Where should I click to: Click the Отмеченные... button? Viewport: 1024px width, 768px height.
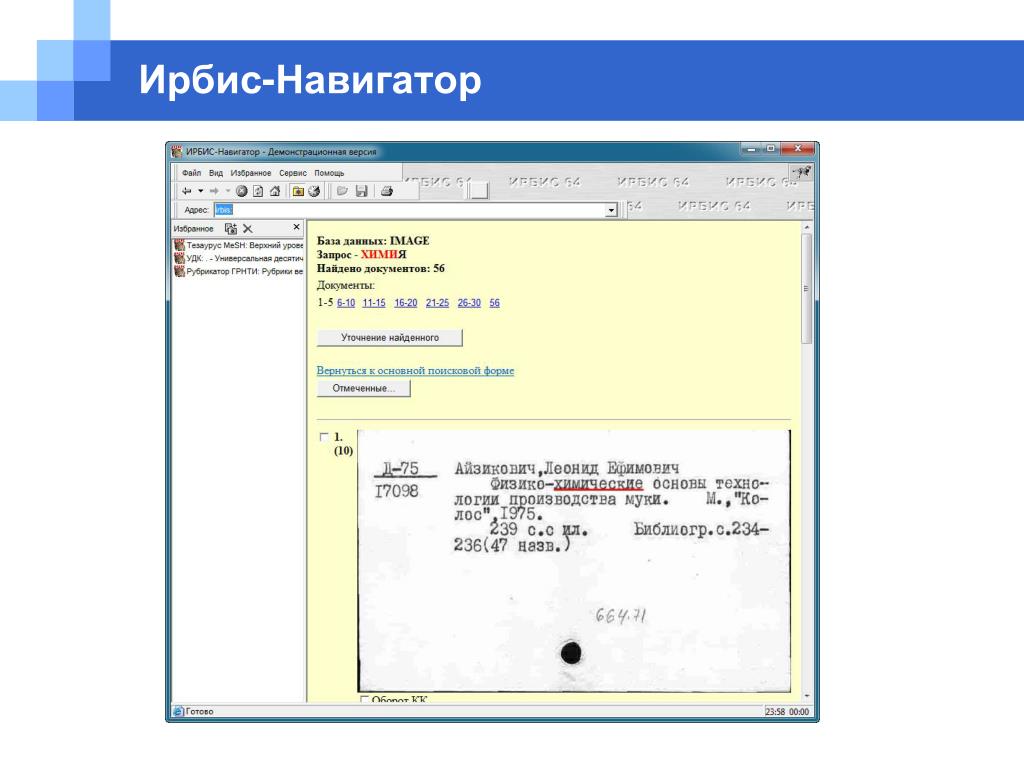pyautogui.click(x=364, y=388)
